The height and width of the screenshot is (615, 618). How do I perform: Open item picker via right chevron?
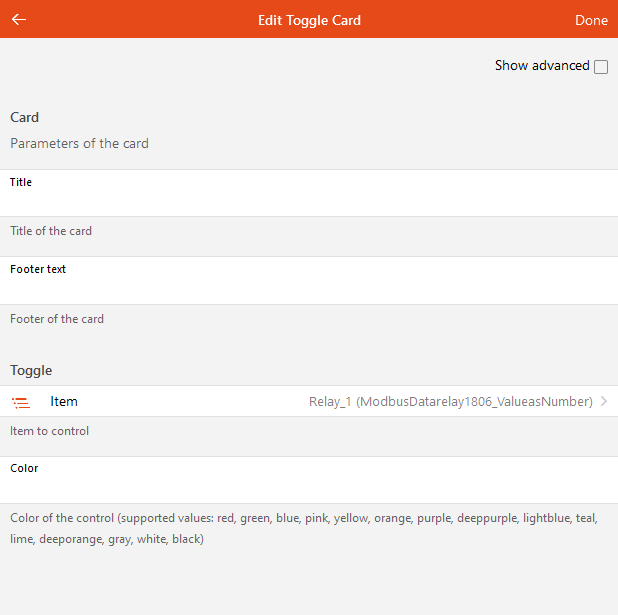tap(604, 402)
